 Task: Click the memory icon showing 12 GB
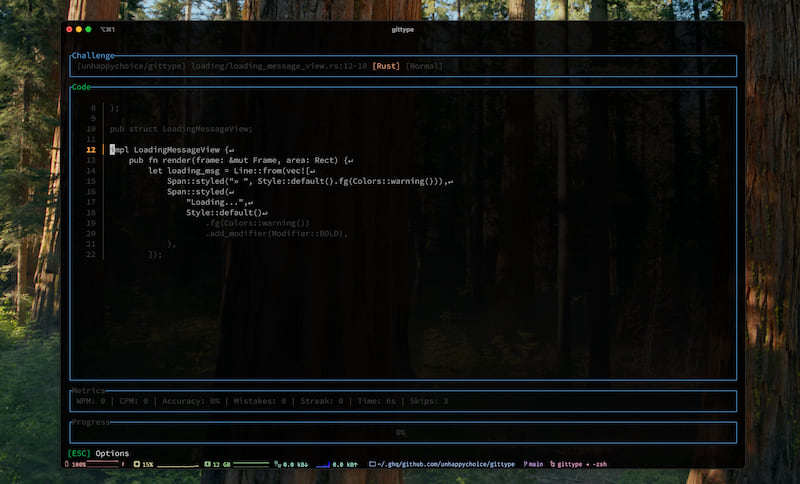coord(206,465)
